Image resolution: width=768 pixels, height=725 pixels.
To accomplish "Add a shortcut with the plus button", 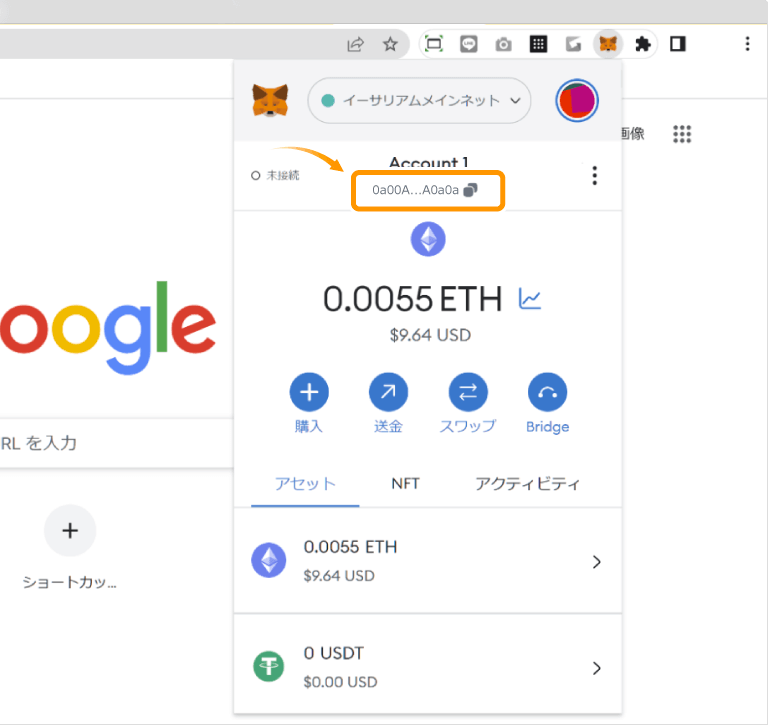I will [70, 531].
